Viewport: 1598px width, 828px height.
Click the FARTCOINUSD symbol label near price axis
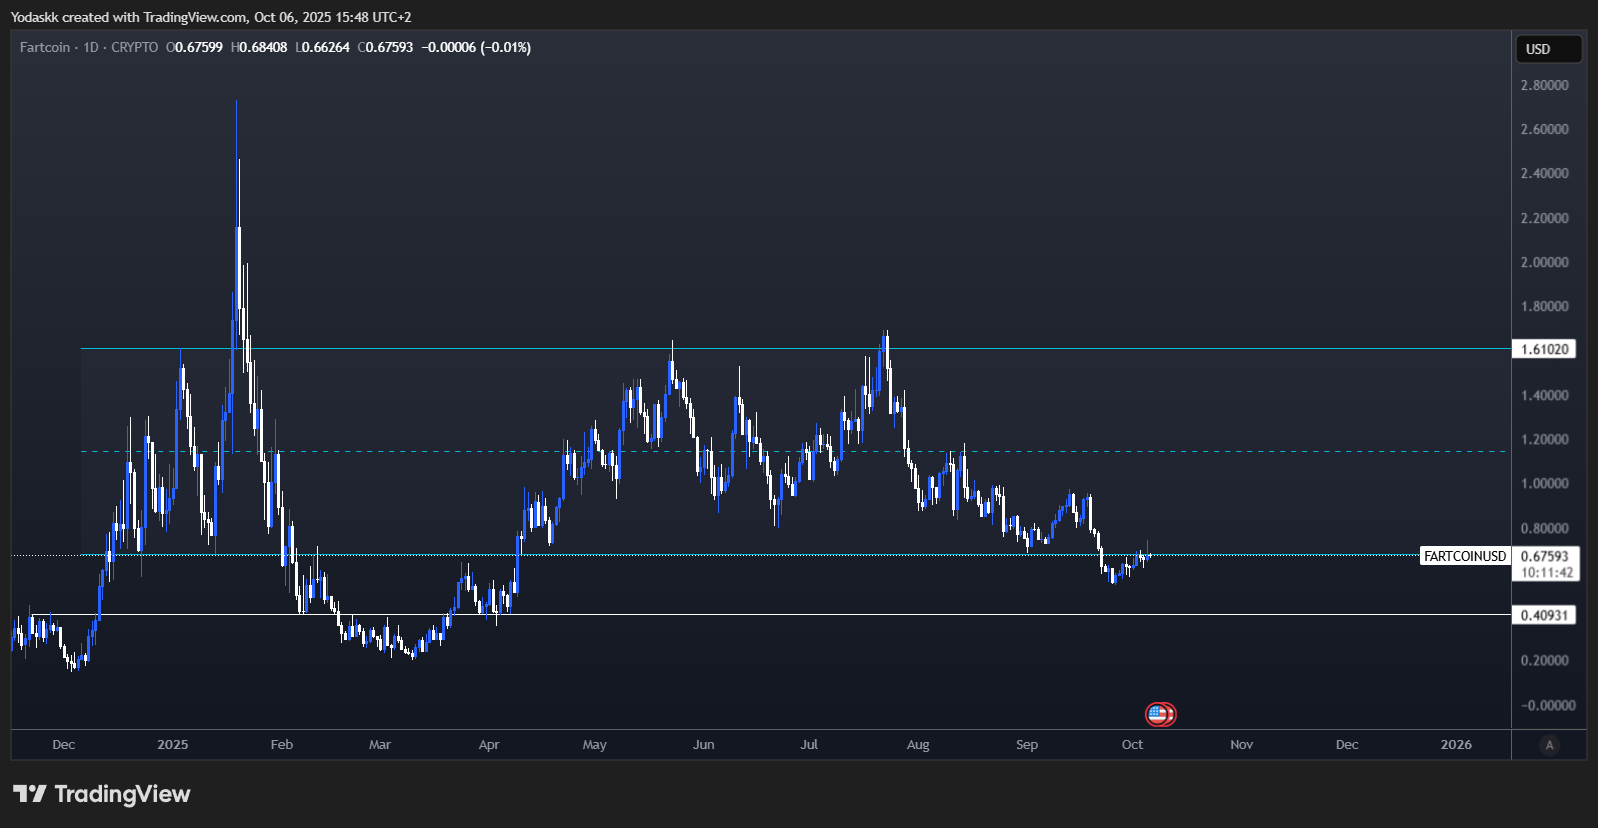(1465, 556)
